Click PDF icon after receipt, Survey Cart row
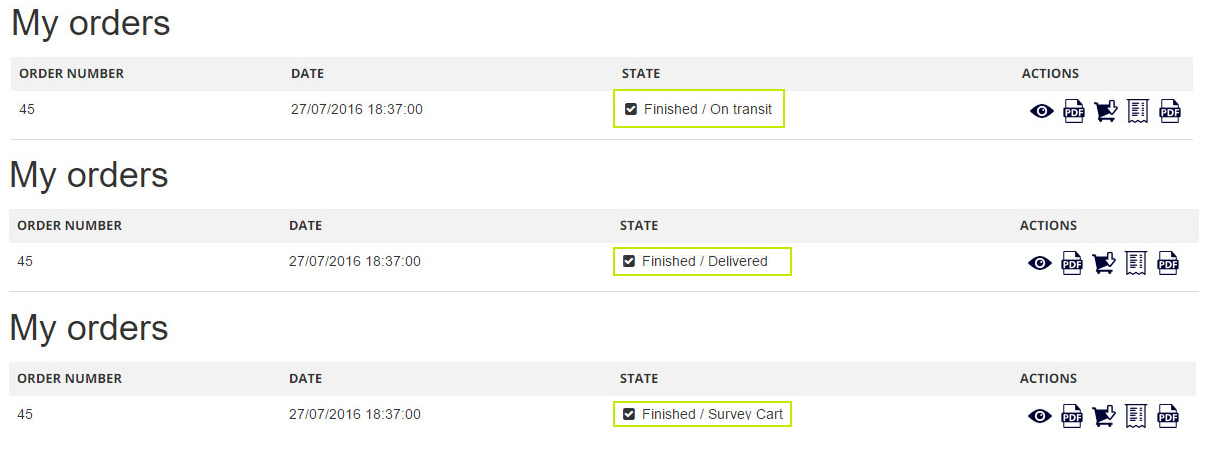Viewport: 1222px width, 461px height. tap(1168, 416)
